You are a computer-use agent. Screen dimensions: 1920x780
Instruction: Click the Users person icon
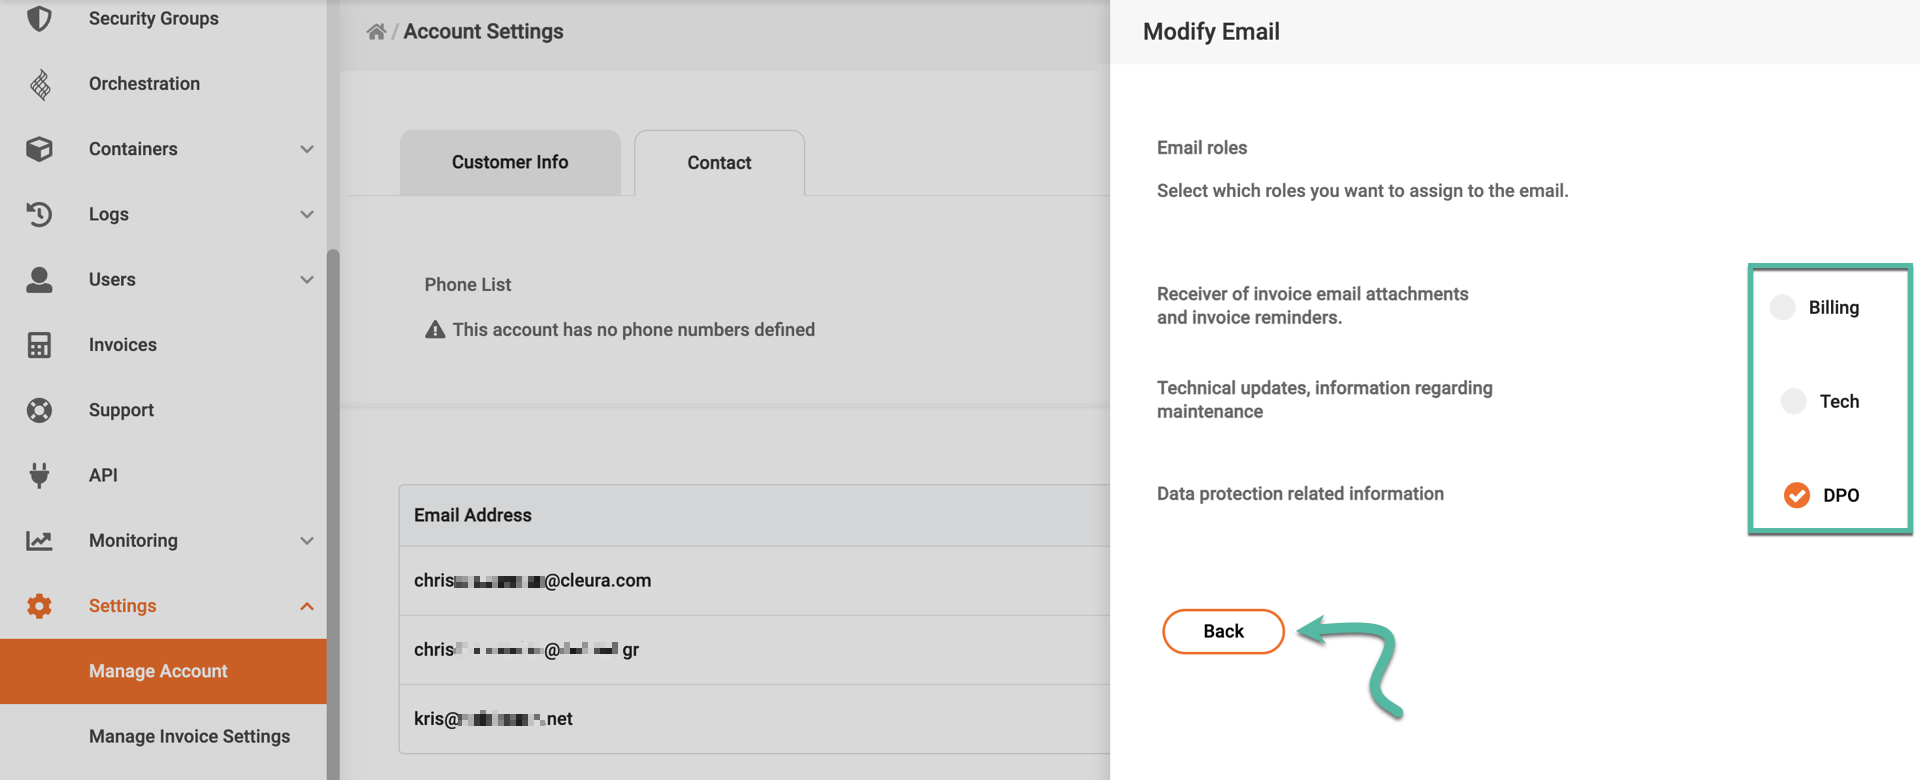(x=39, y=279)
